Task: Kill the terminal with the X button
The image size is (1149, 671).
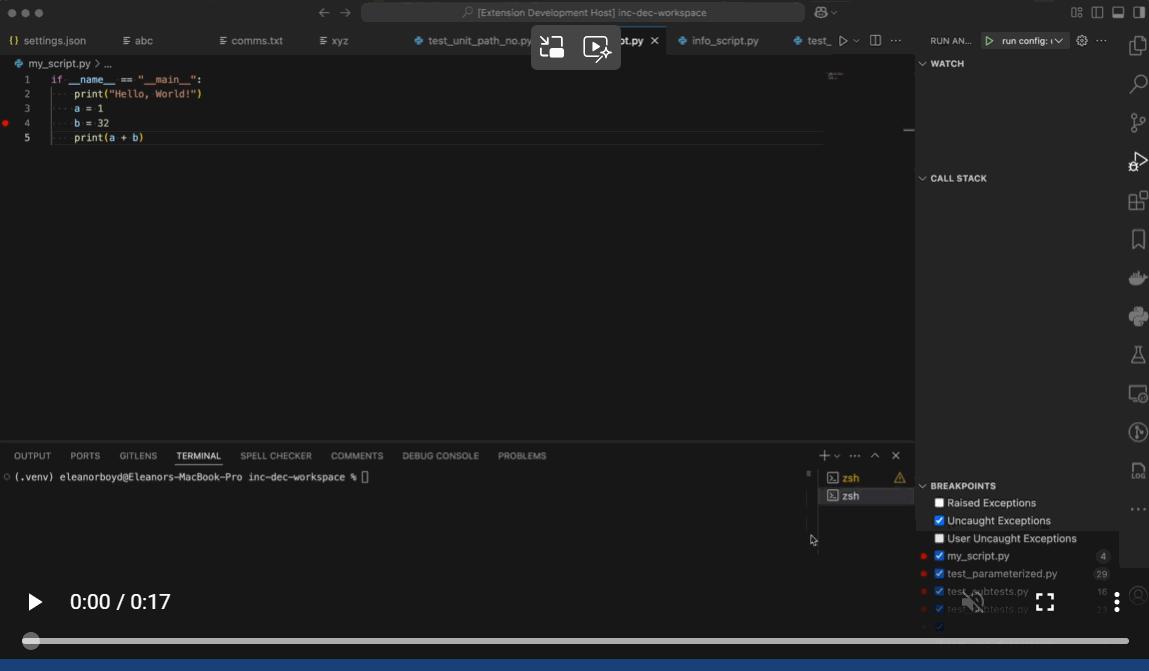Action: [895, 455]
